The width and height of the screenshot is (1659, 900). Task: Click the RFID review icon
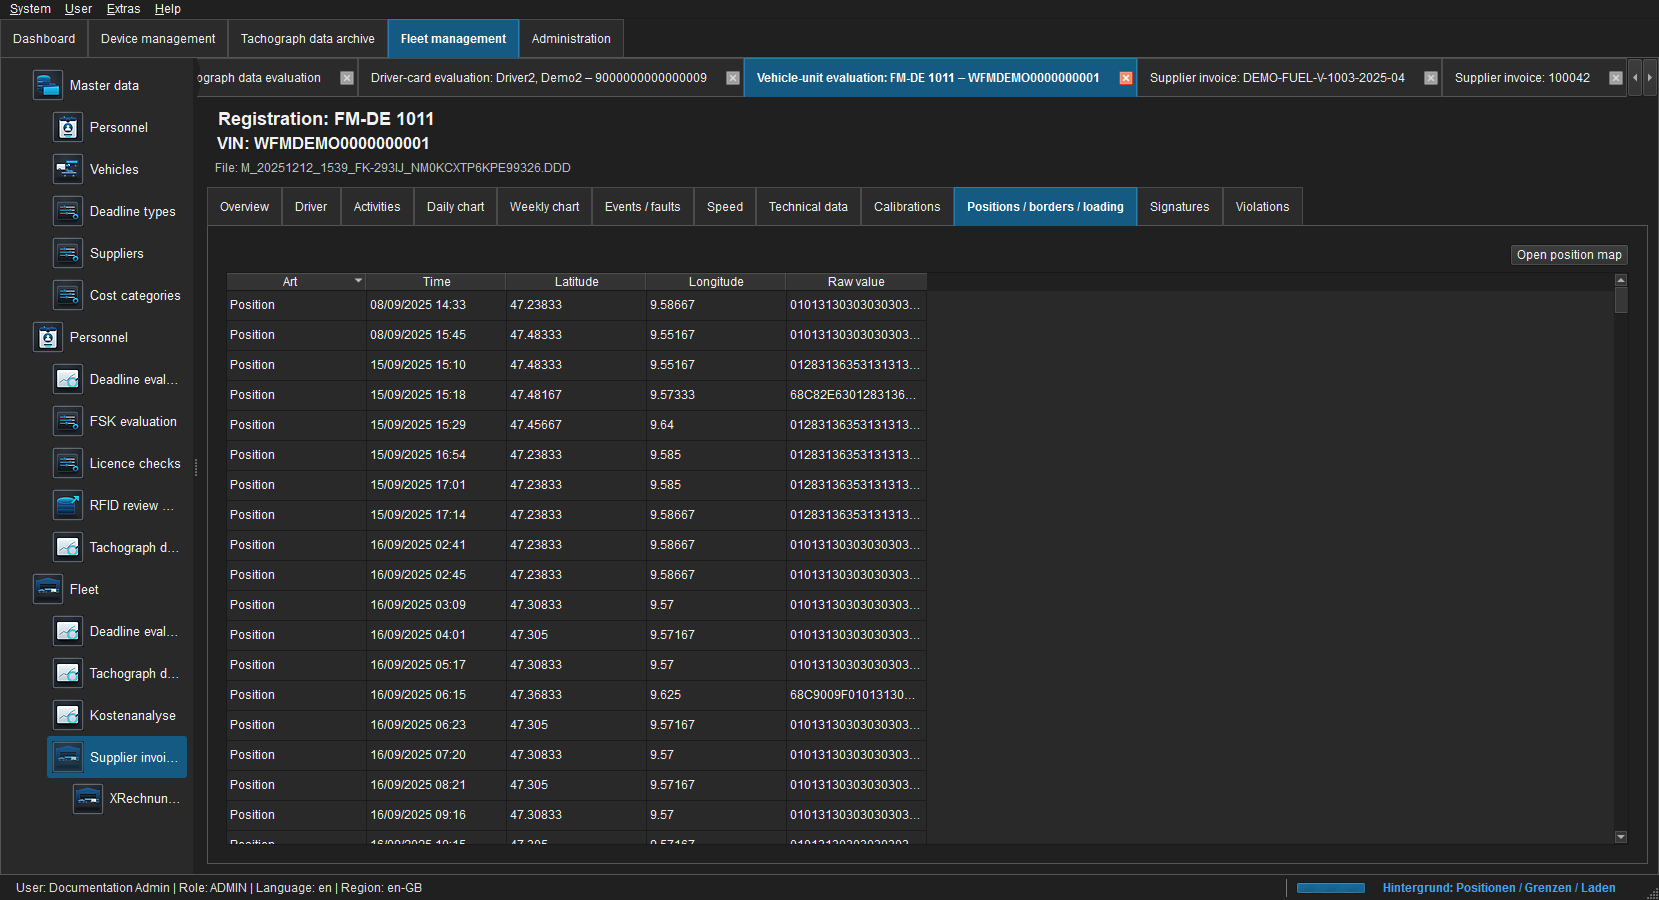[67, 505]
